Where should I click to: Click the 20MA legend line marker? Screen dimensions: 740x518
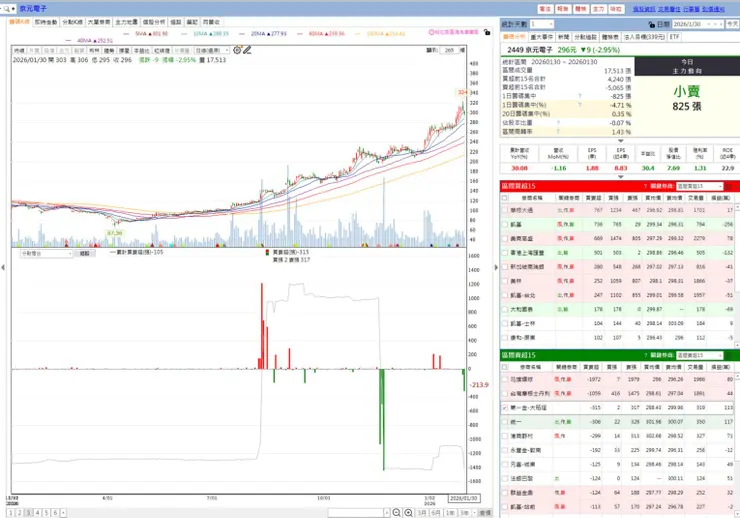coord(242,34)
